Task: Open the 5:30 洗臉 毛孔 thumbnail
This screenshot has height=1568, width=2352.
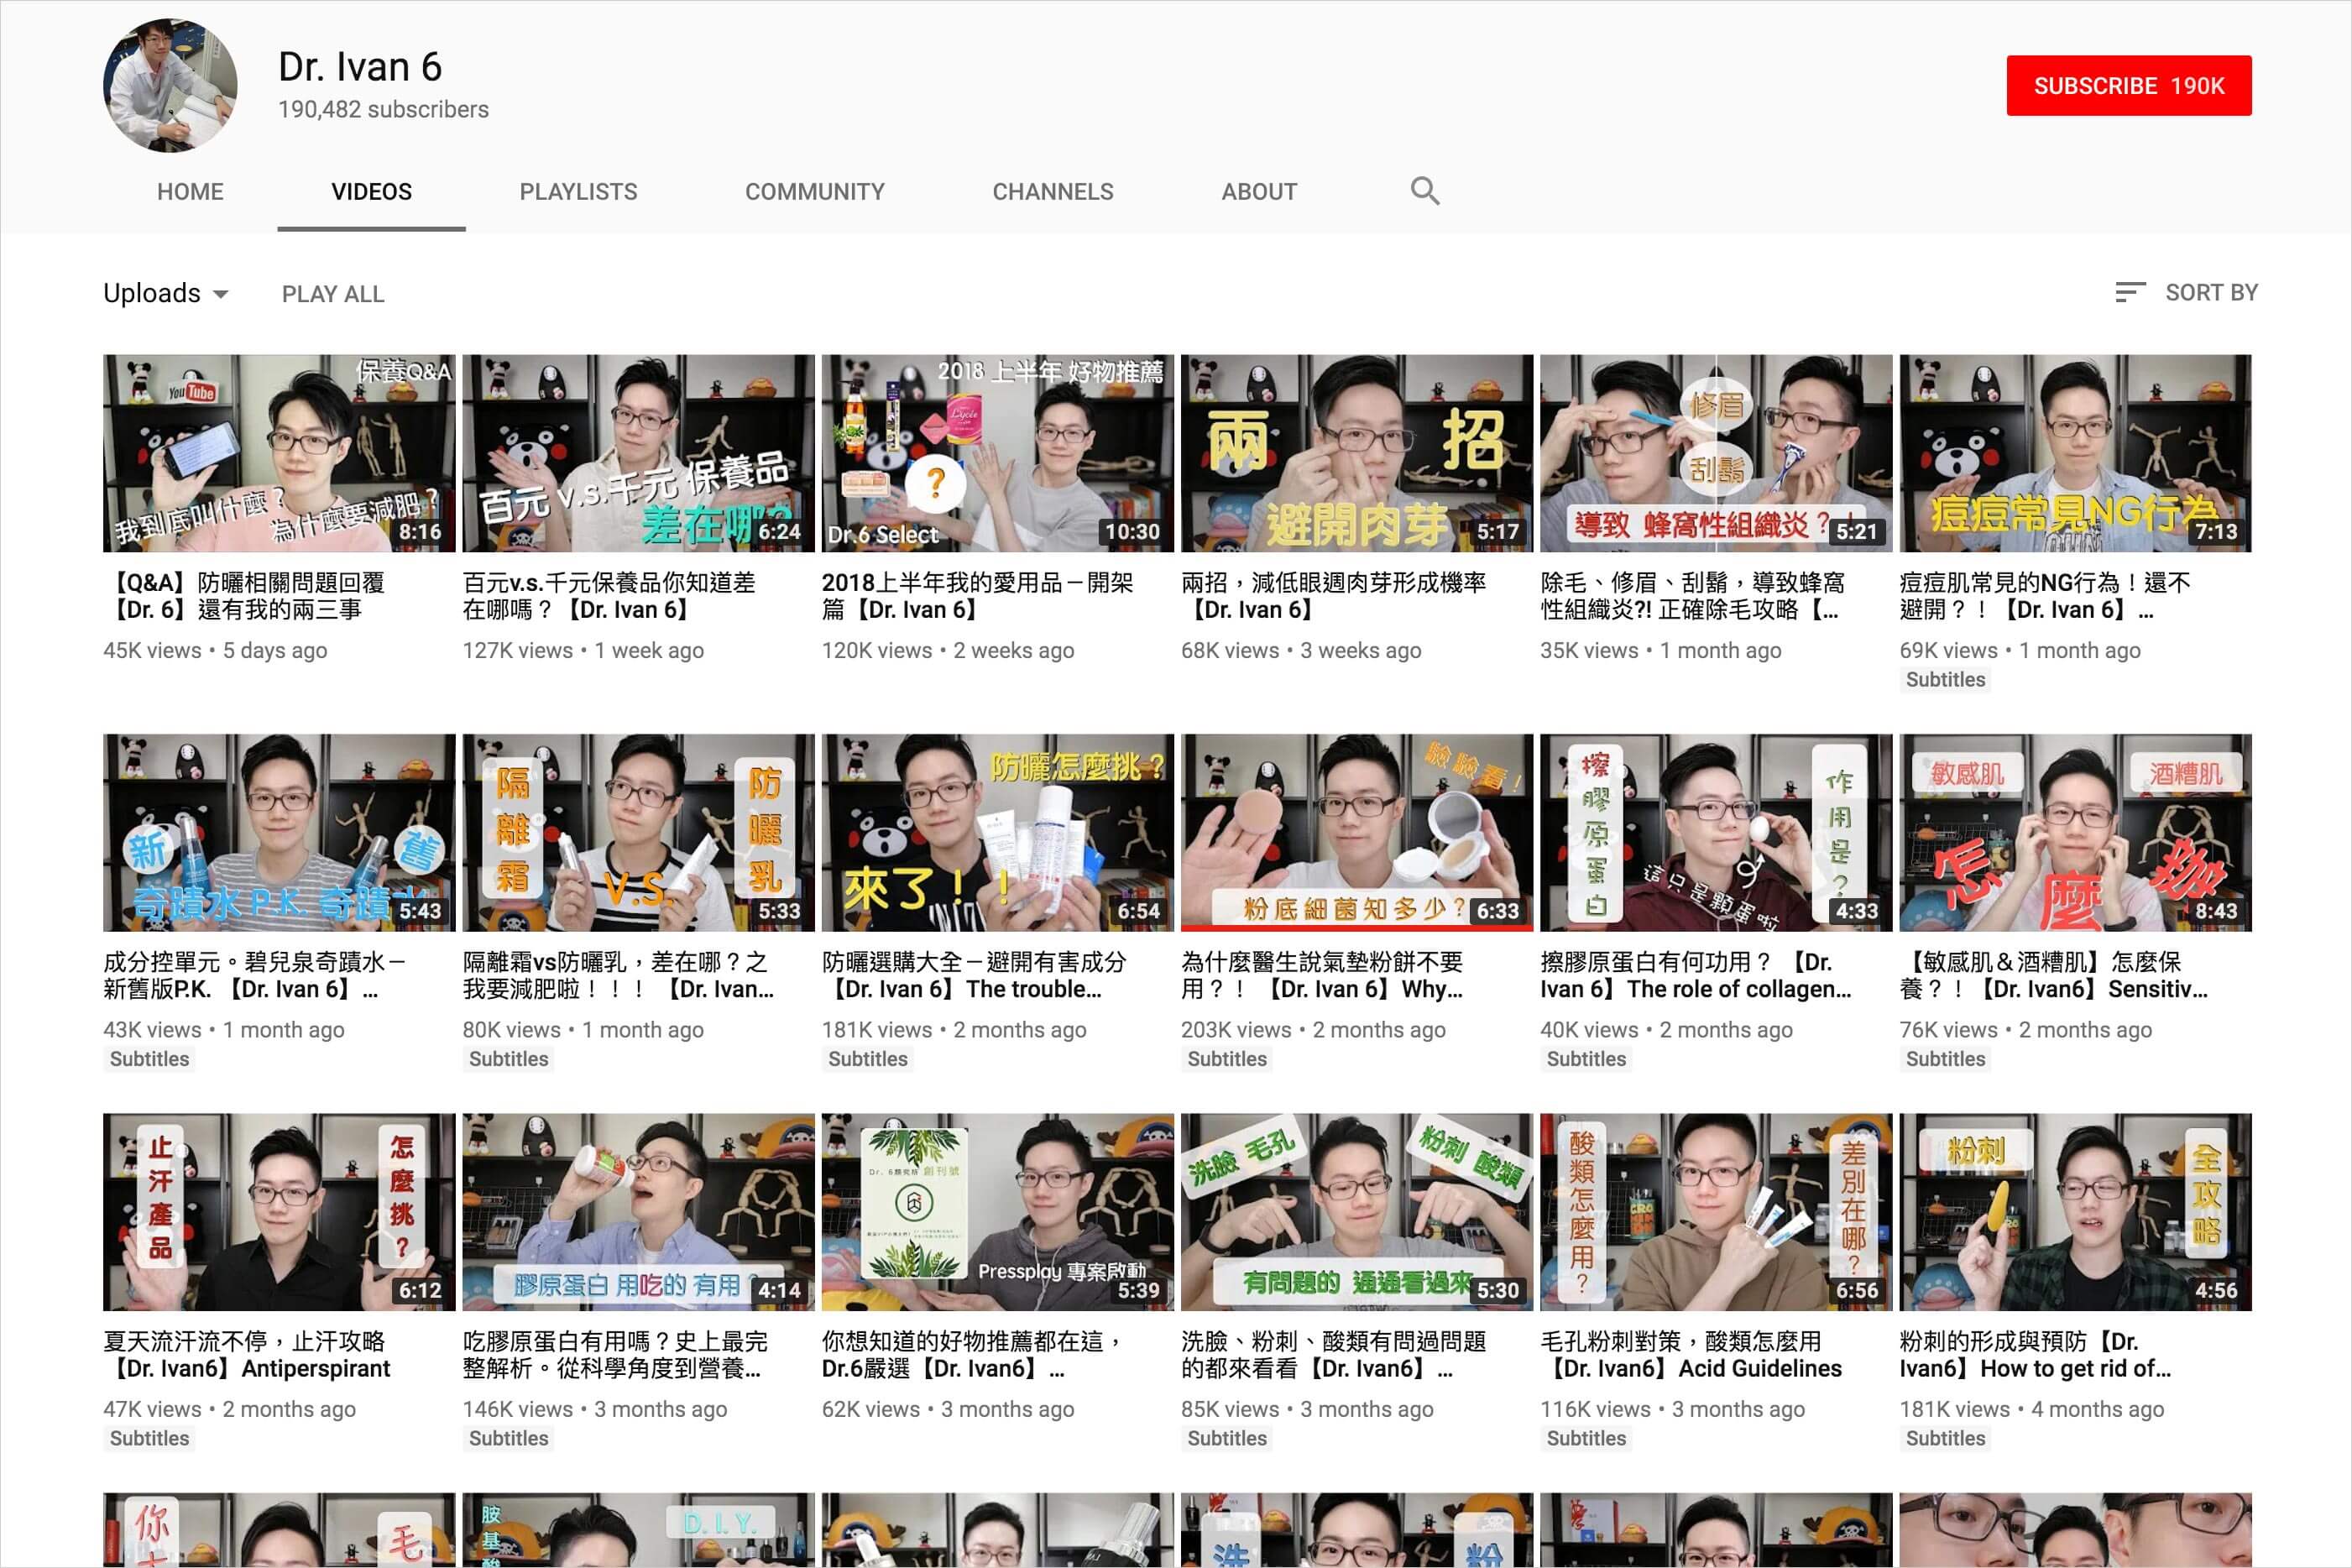Action: coord(1356,1212)
